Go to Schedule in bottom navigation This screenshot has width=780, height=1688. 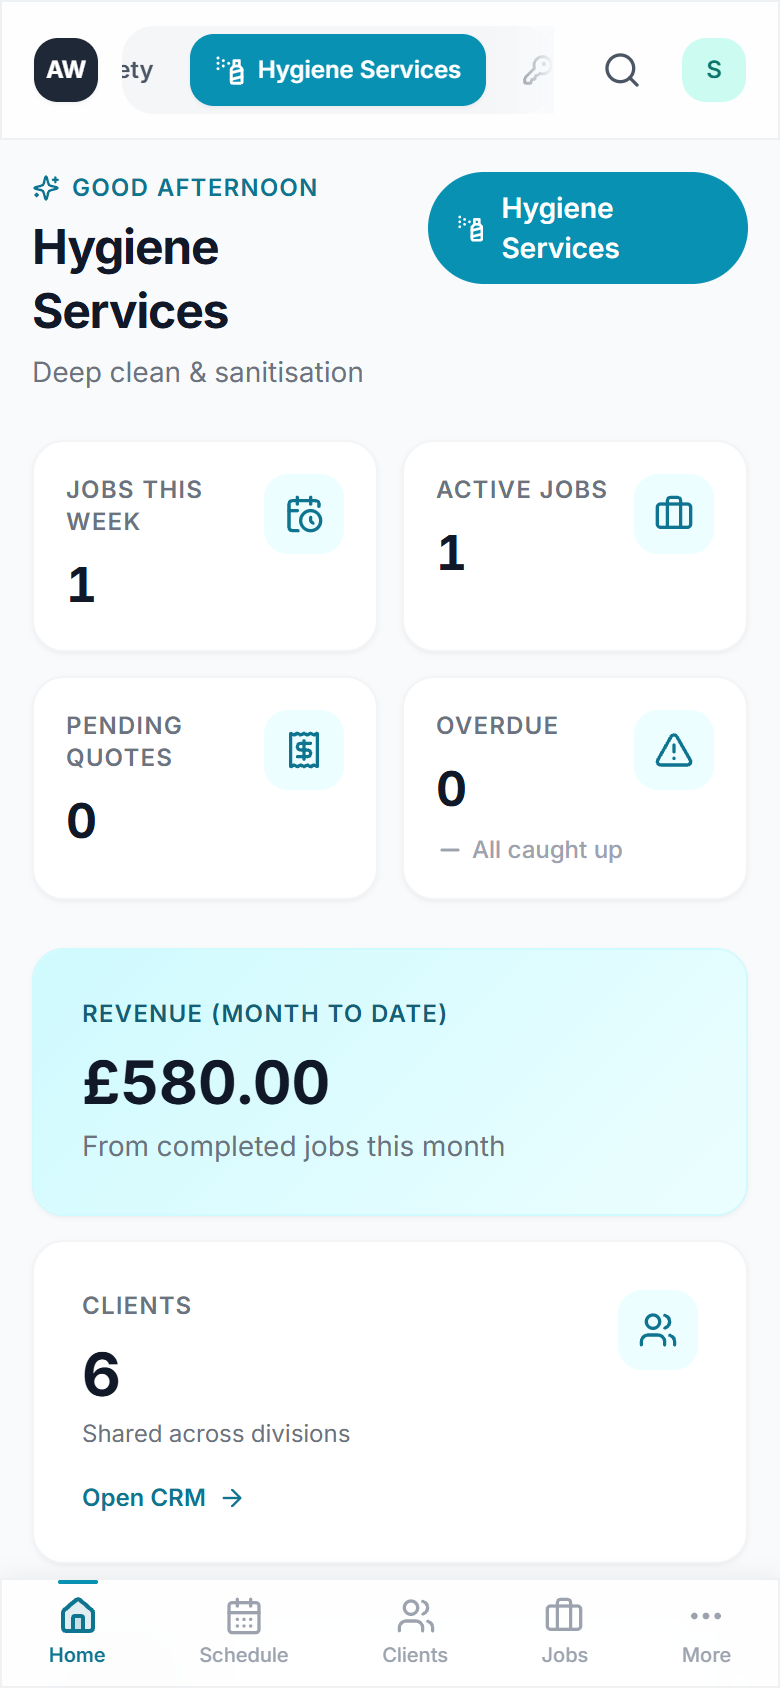pyautogui.click(x=244, y=1632)
